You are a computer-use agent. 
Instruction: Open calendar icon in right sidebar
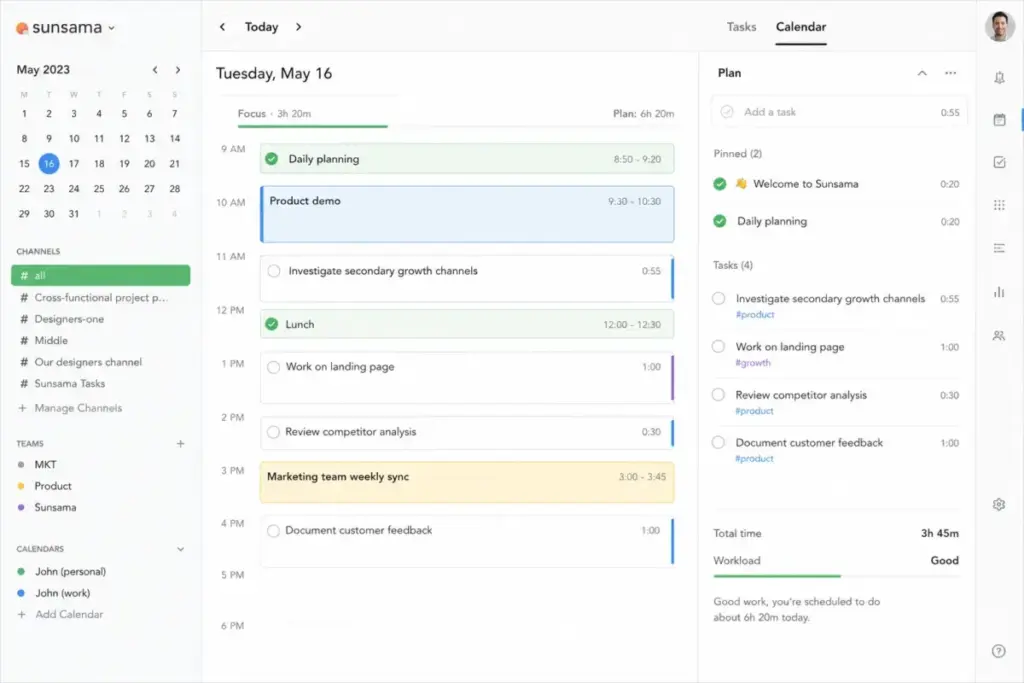[999, 119]
